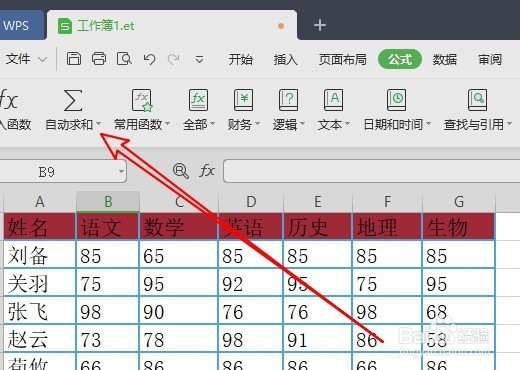Click the 日期和时间 clock book icon

tap(396, 100)
